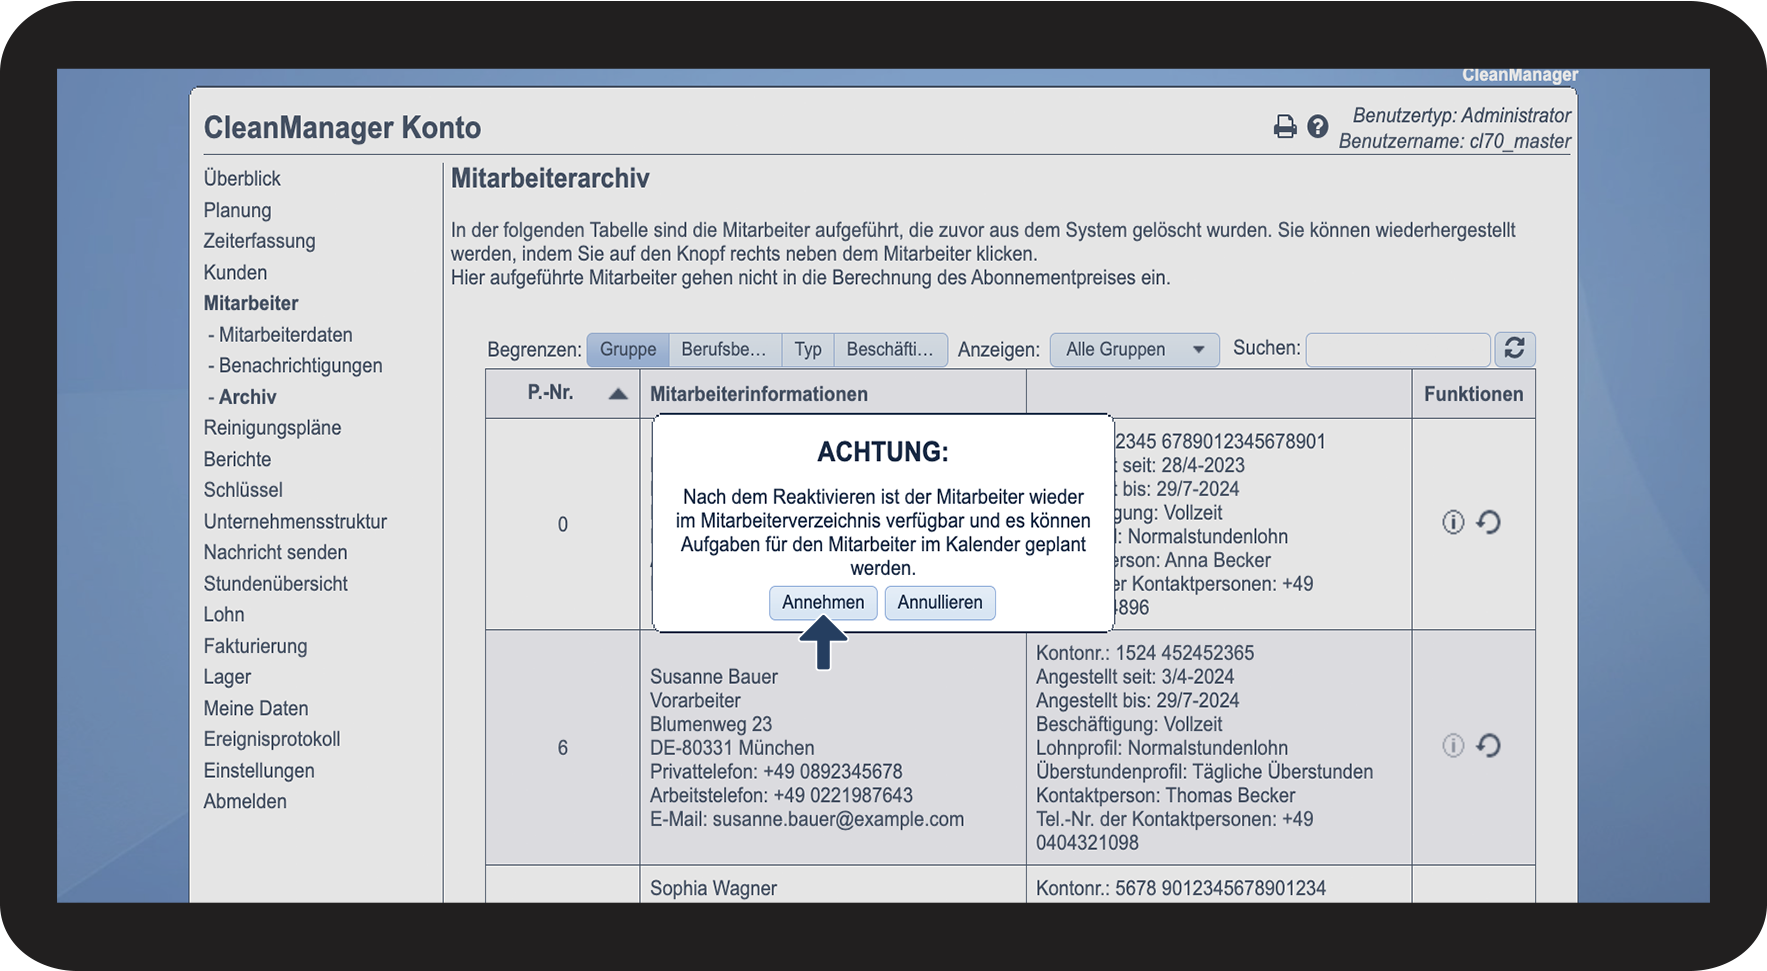
Task: Select the Beschäfti… filter option
Action: pyautogui.click(x=889, y=350)
